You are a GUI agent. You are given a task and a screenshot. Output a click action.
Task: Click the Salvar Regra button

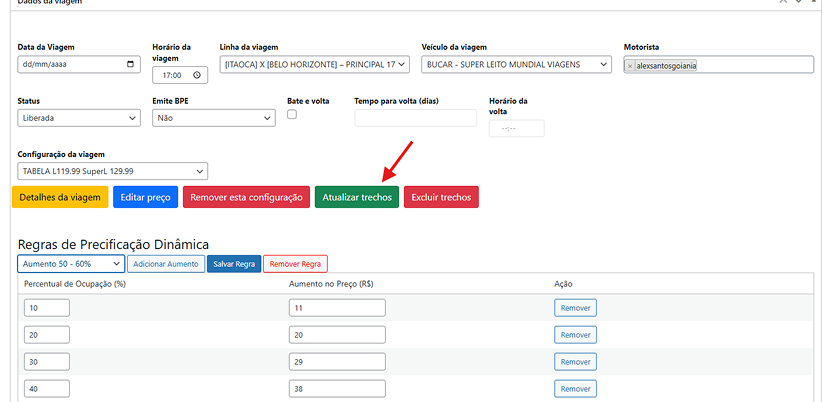click(x=232, y=264)
